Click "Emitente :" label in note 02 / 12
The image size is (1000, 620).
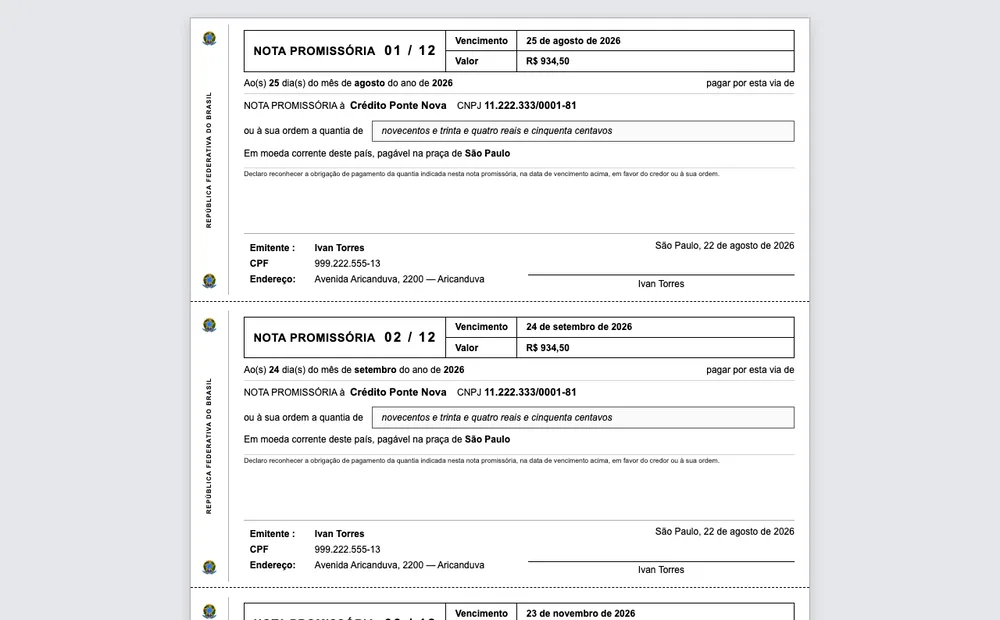pos(272,534)
